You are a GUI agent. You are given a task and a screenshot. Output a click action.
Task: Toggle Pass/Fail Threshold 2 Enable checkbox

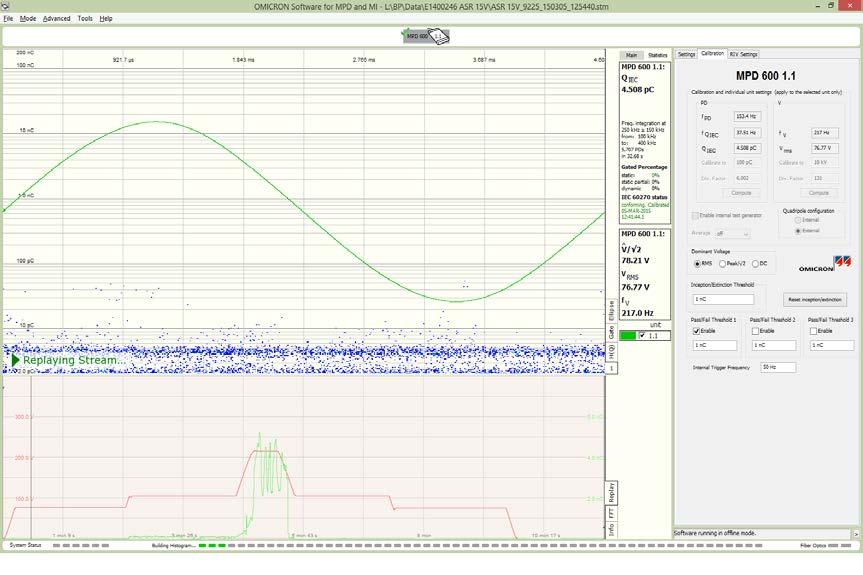(x=755, y=331)
